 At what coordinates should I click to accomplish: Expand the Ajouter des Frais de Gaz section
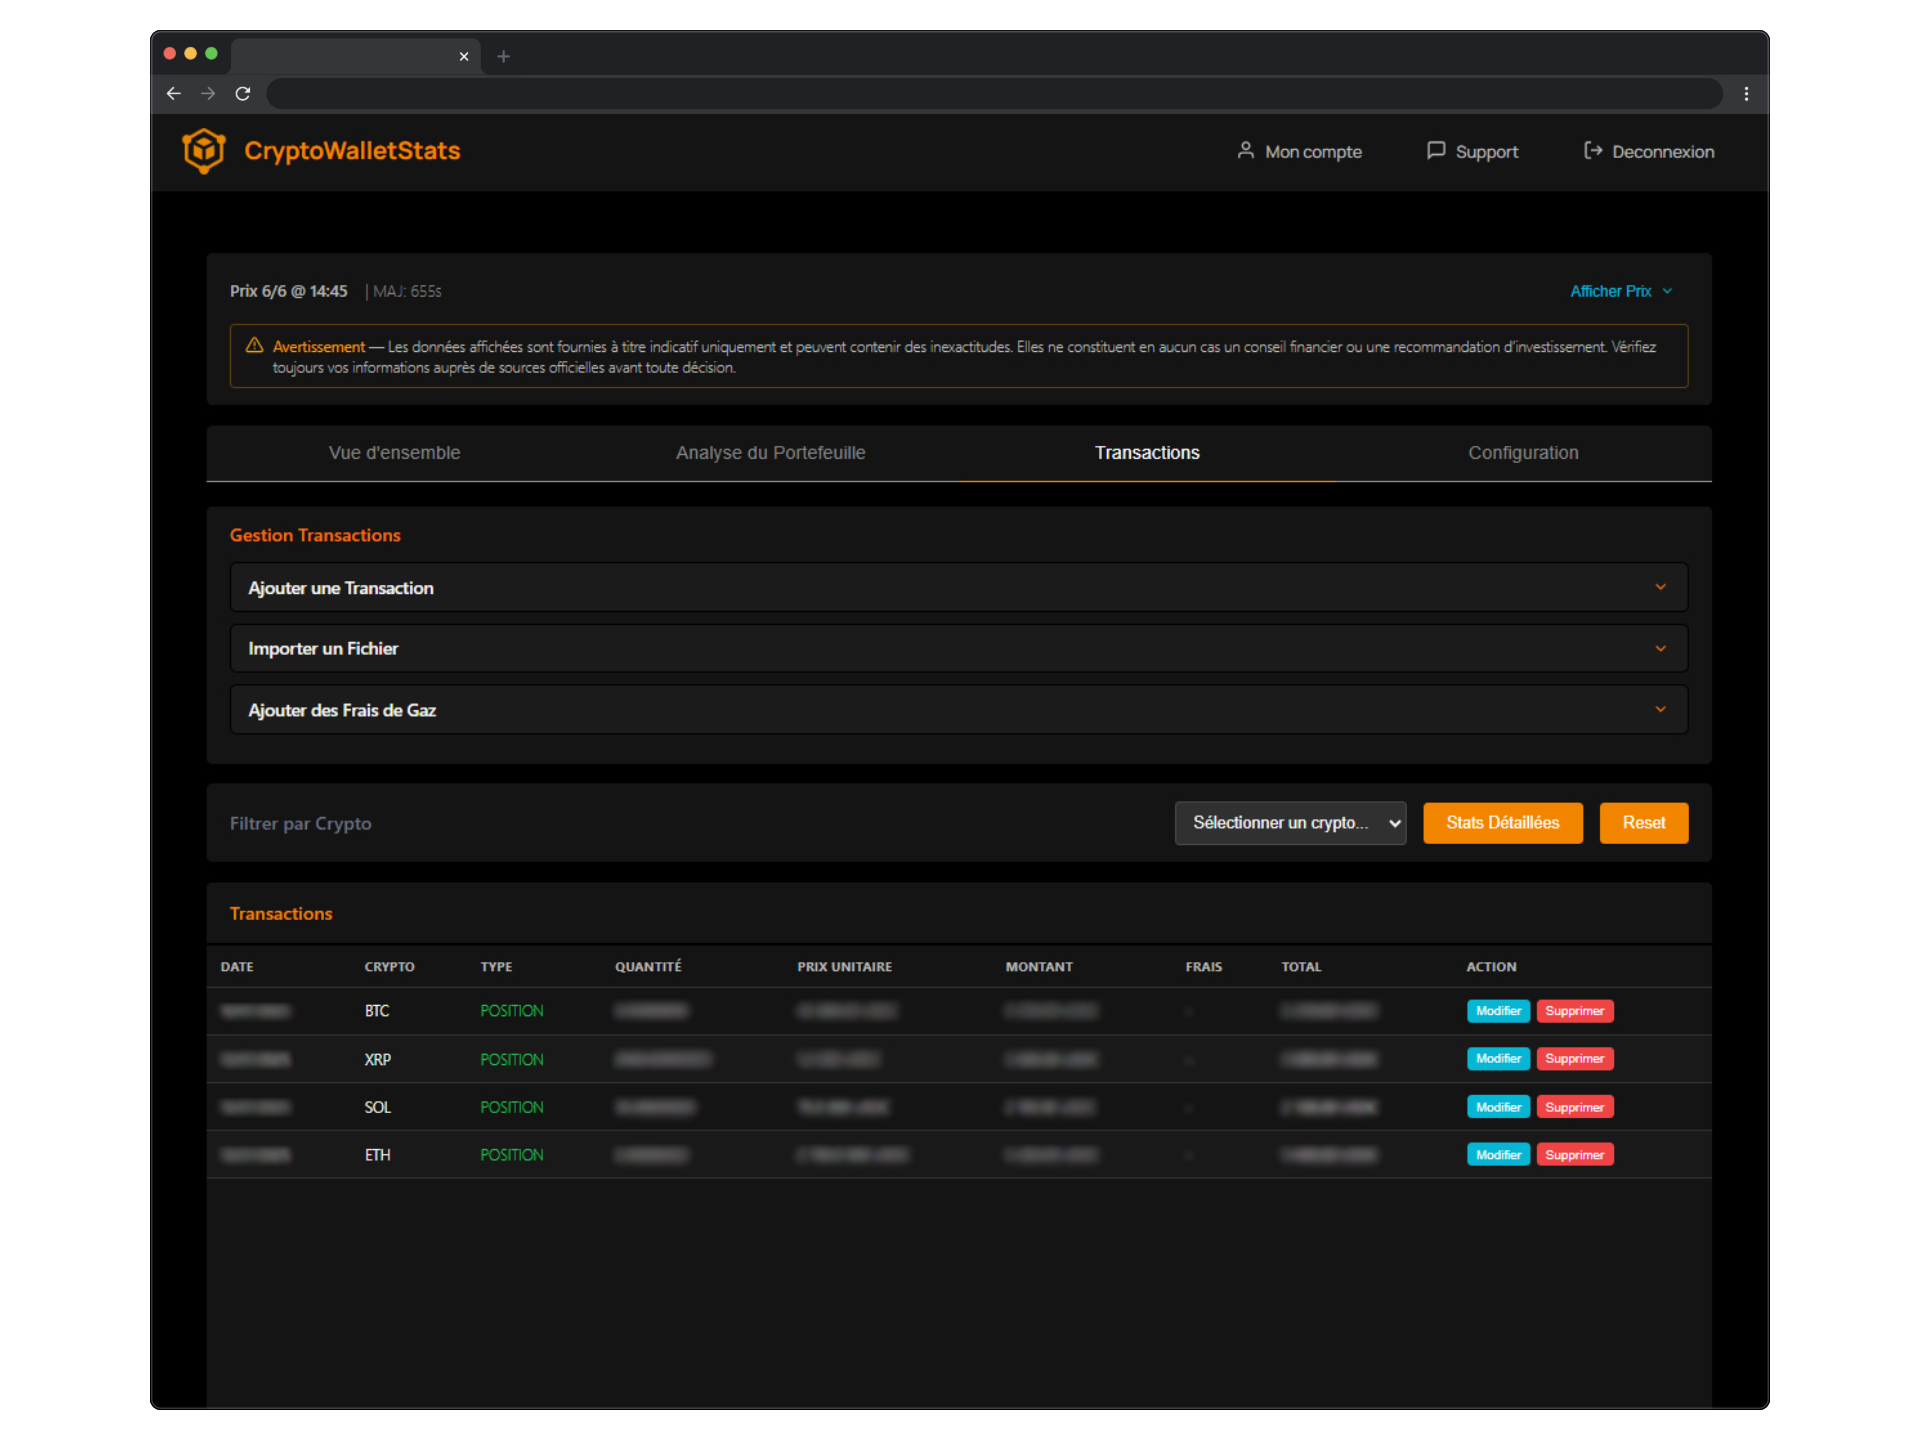958,709
